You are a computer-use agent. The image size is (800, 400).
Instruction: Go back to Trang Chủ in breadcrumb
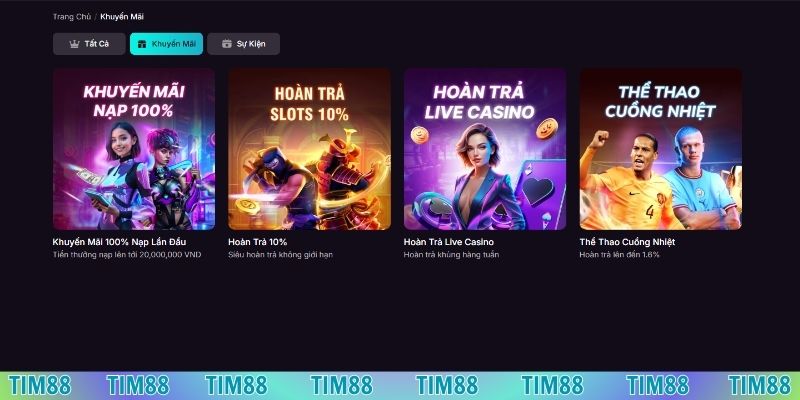pos(72,17)
